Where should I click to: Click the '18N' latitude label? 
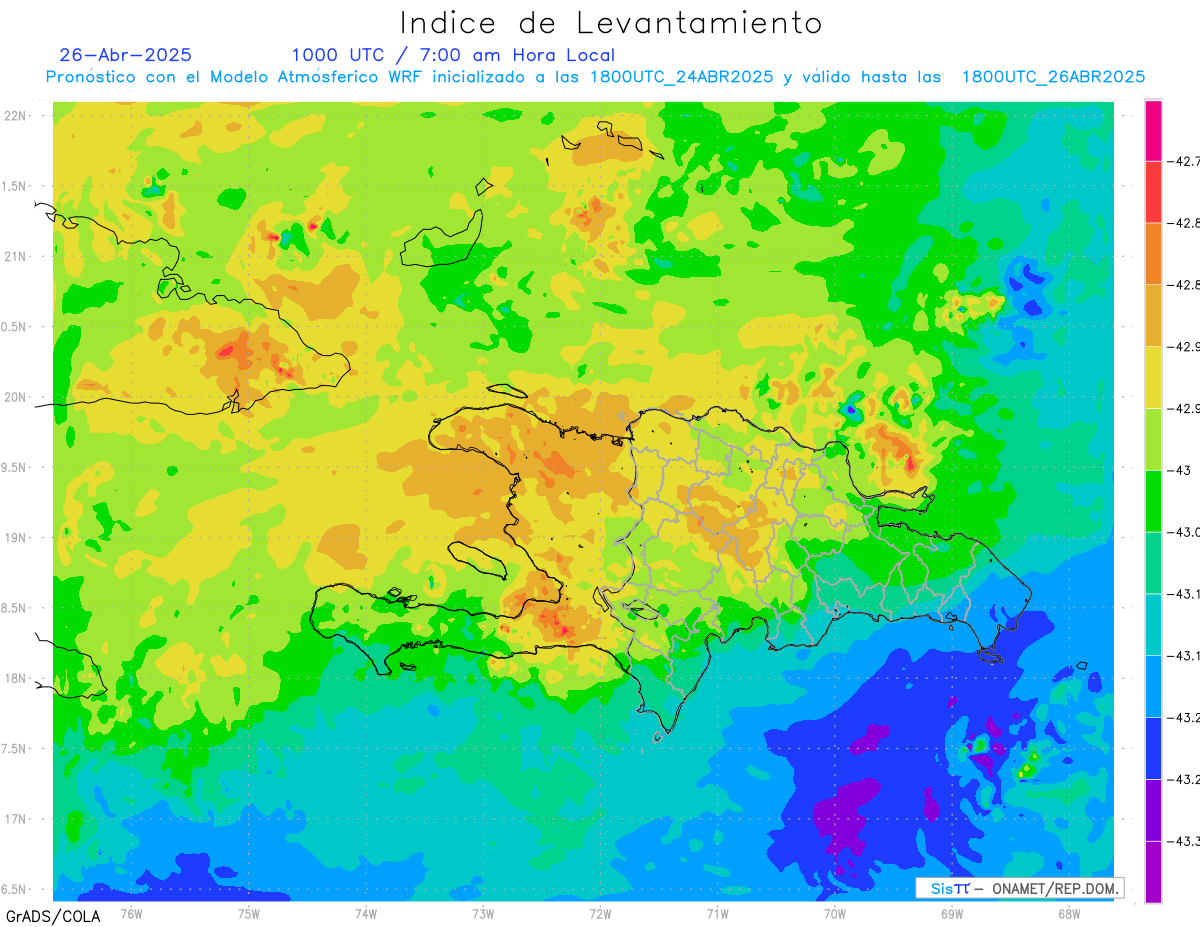(17, 679)
